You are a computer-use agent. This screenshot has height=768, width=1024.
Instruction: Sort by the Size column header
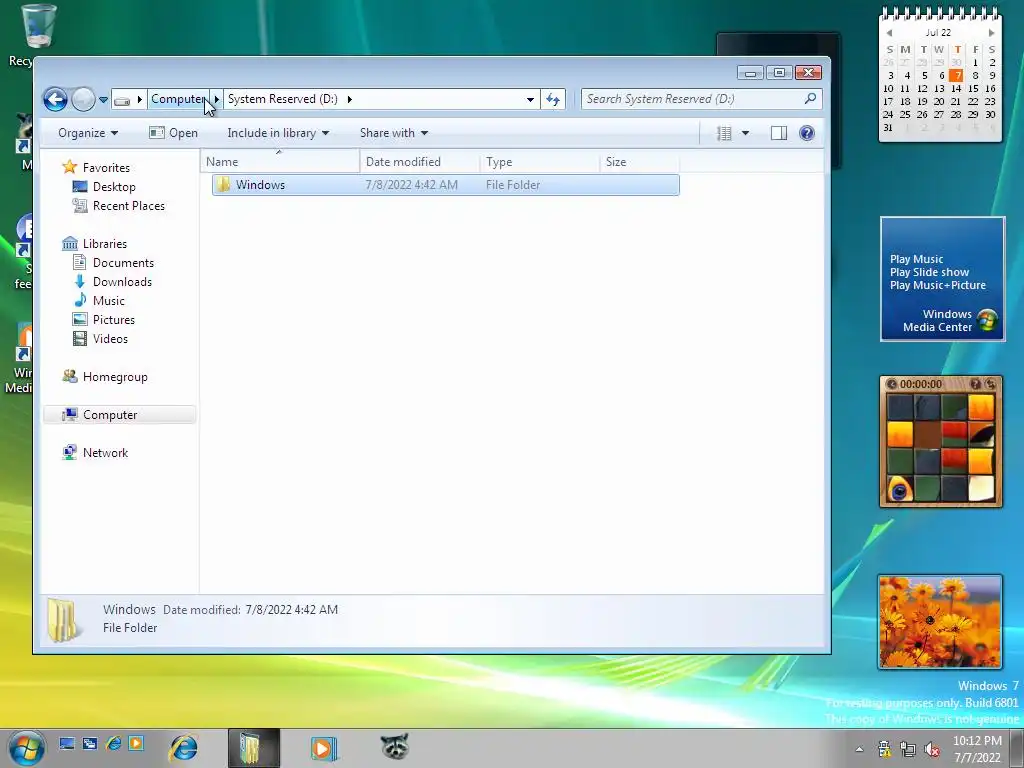pos(639,162)
